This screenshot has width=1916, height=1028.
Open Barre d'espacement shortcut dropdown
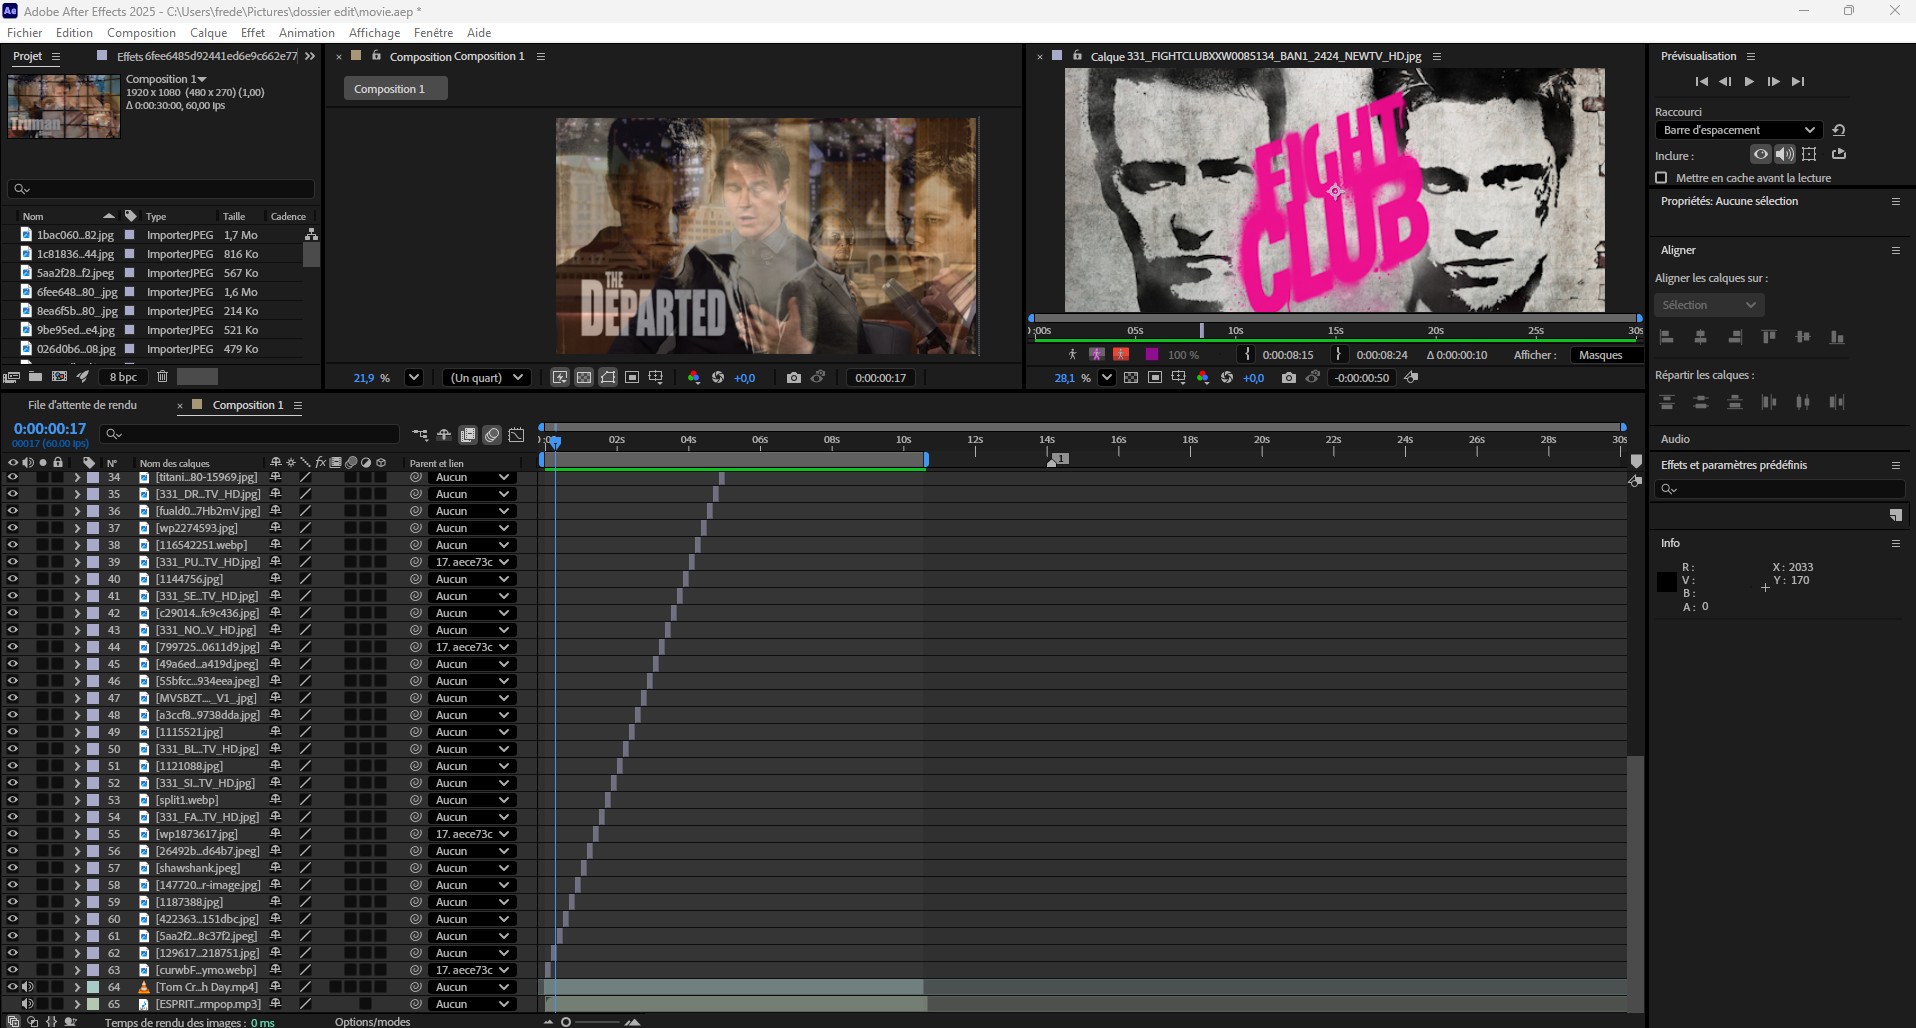pyautogui.click(x=1739, y=130)
